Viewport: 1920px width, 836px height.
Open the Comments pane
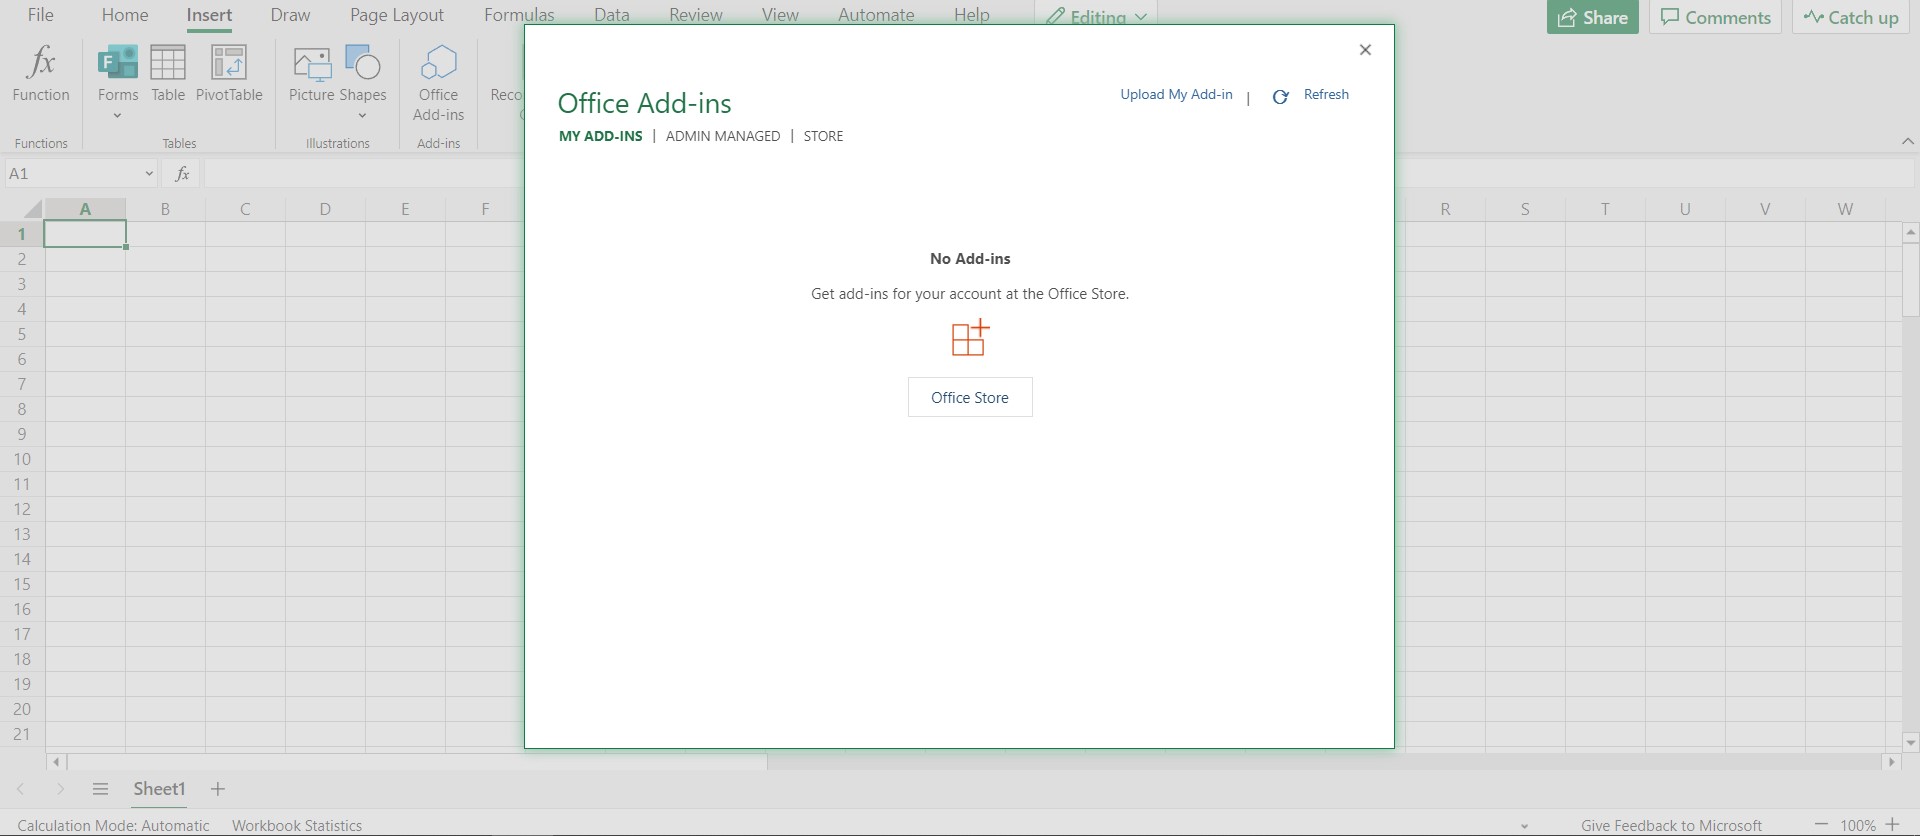point(1715,17)
